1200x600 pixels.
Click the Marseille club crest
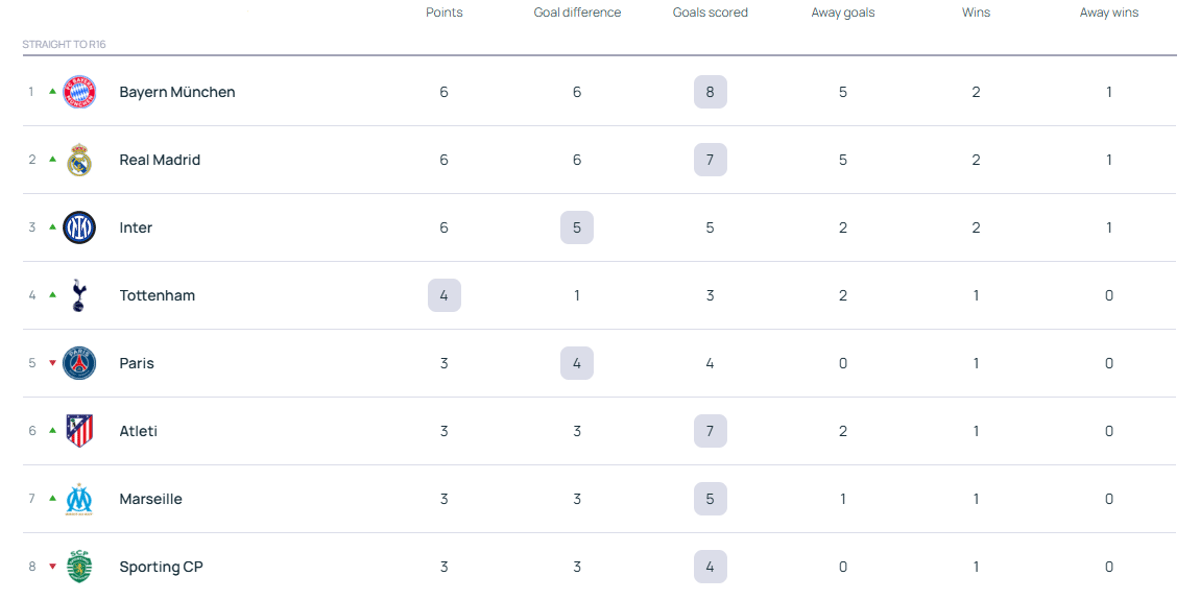(79, 499)
